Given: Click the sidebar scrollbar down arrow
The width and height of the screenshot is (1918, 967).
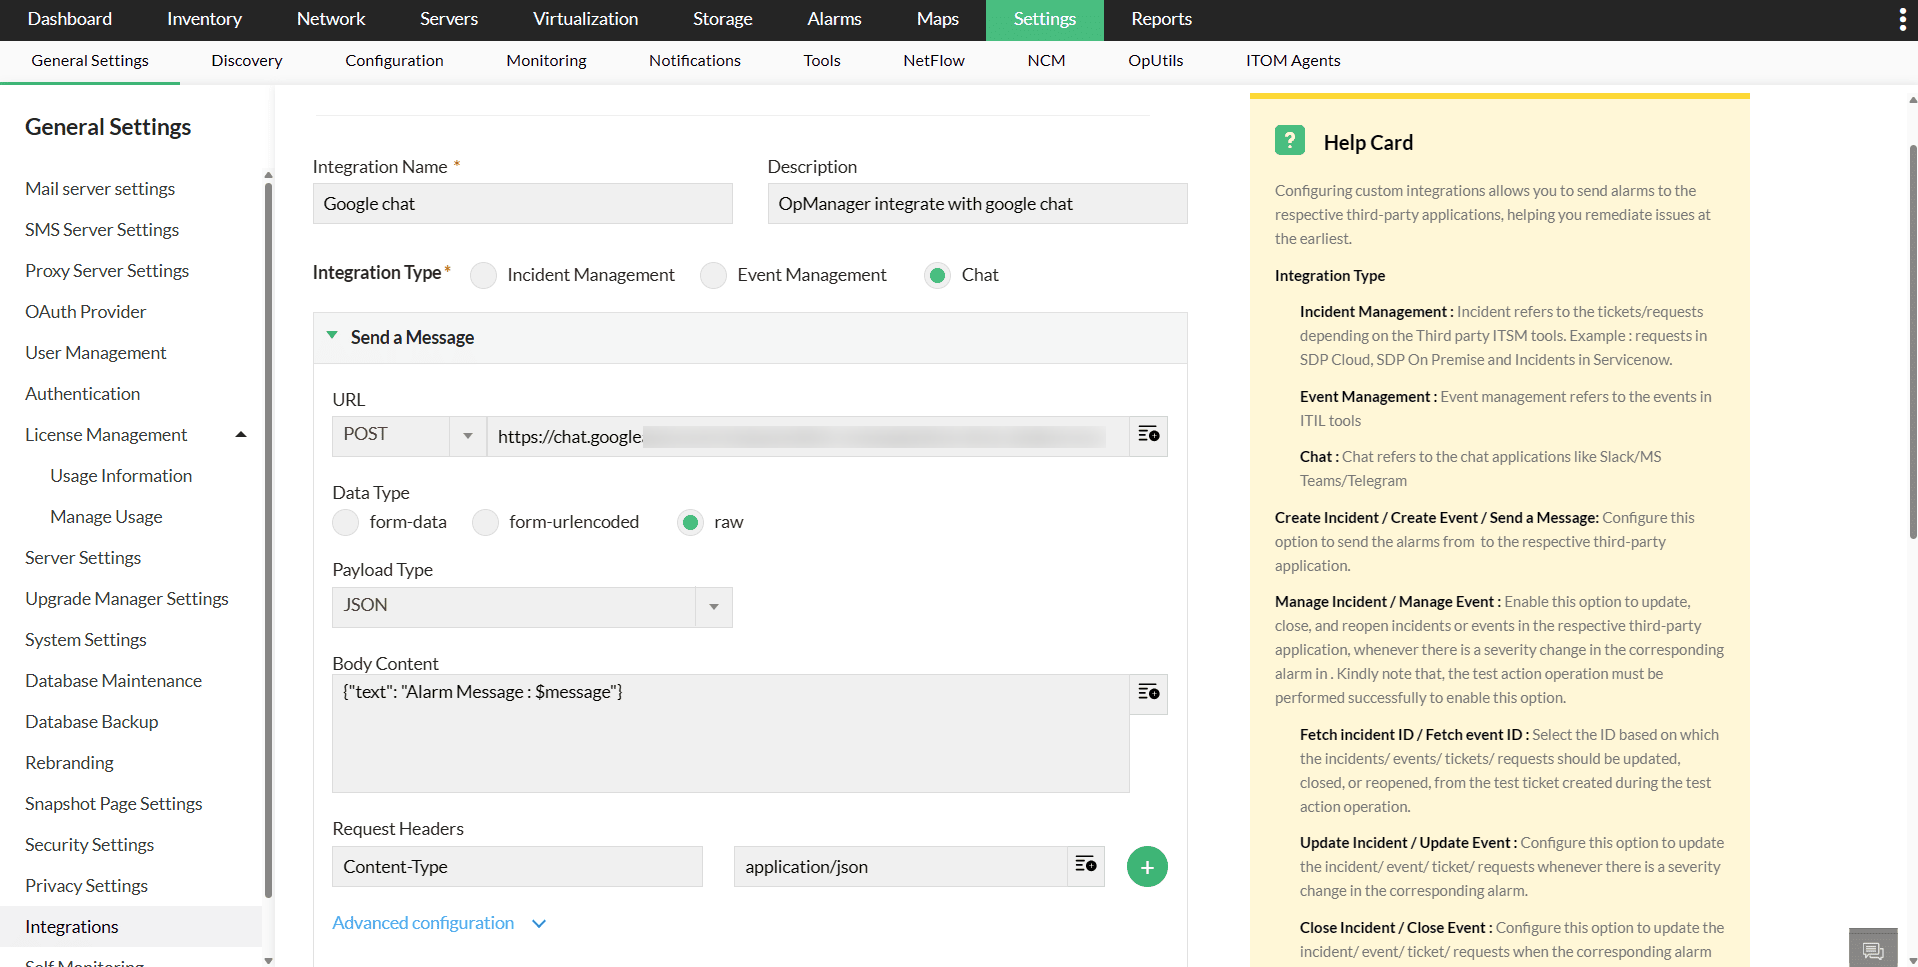Looking at the screenshot, I should pos(268,960).
